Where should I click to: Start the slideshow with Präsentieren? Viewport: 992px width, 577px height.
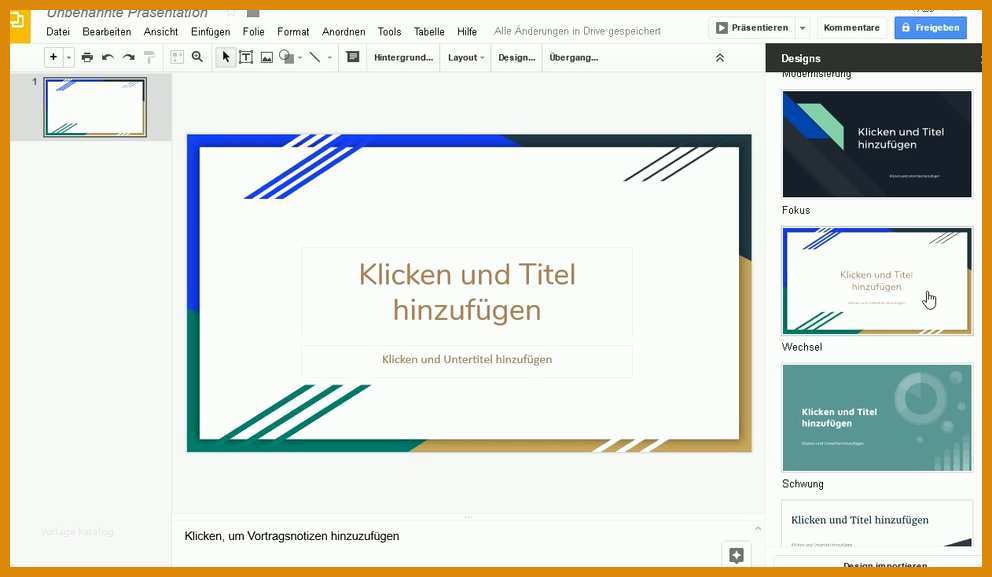coord(752,28)
